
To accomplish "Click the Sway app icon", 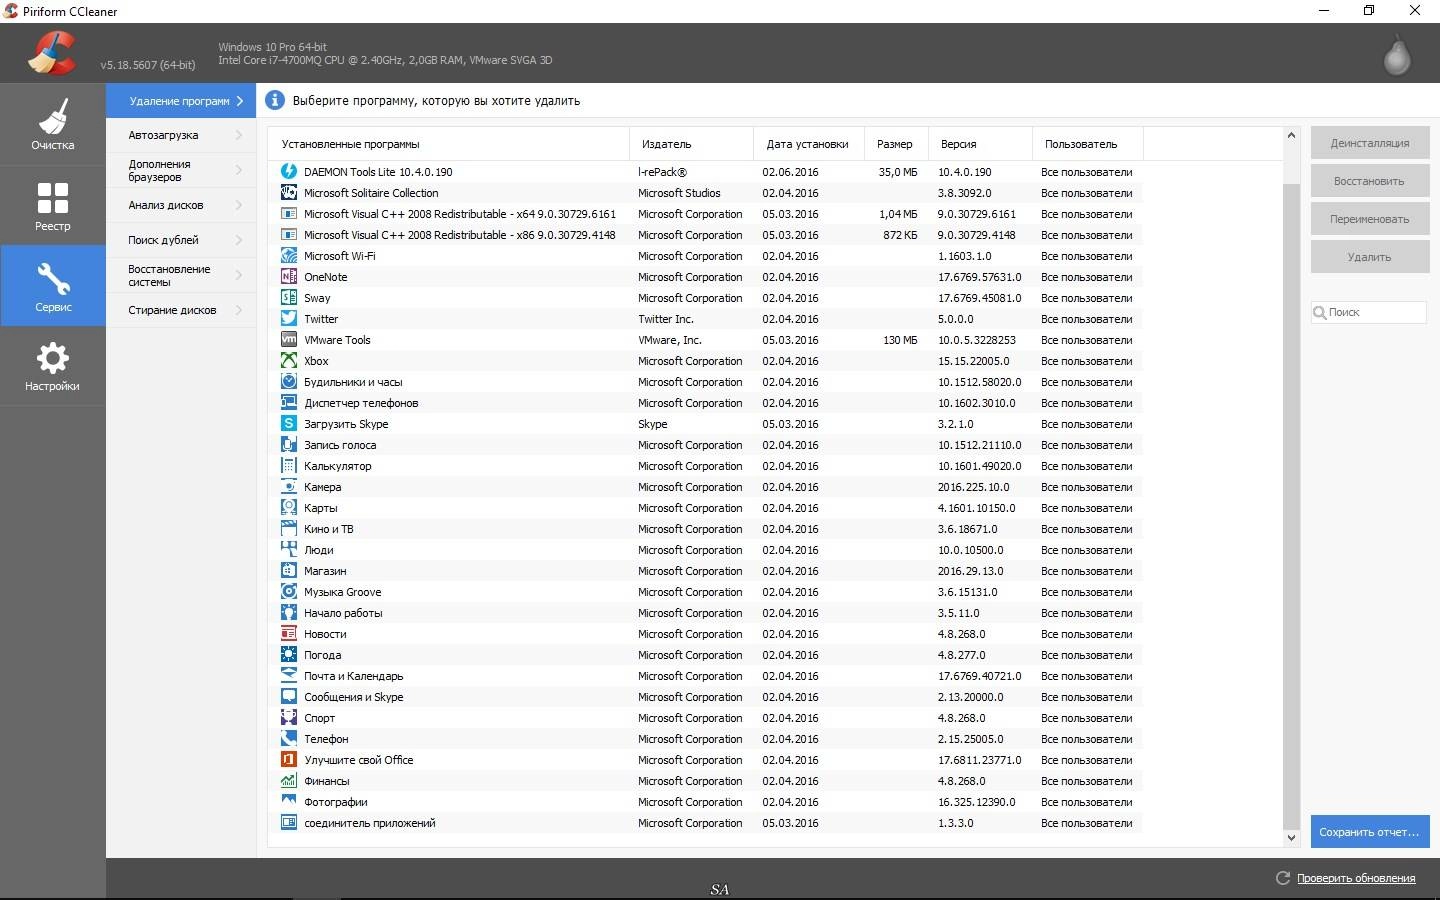I will pos(289,298).
